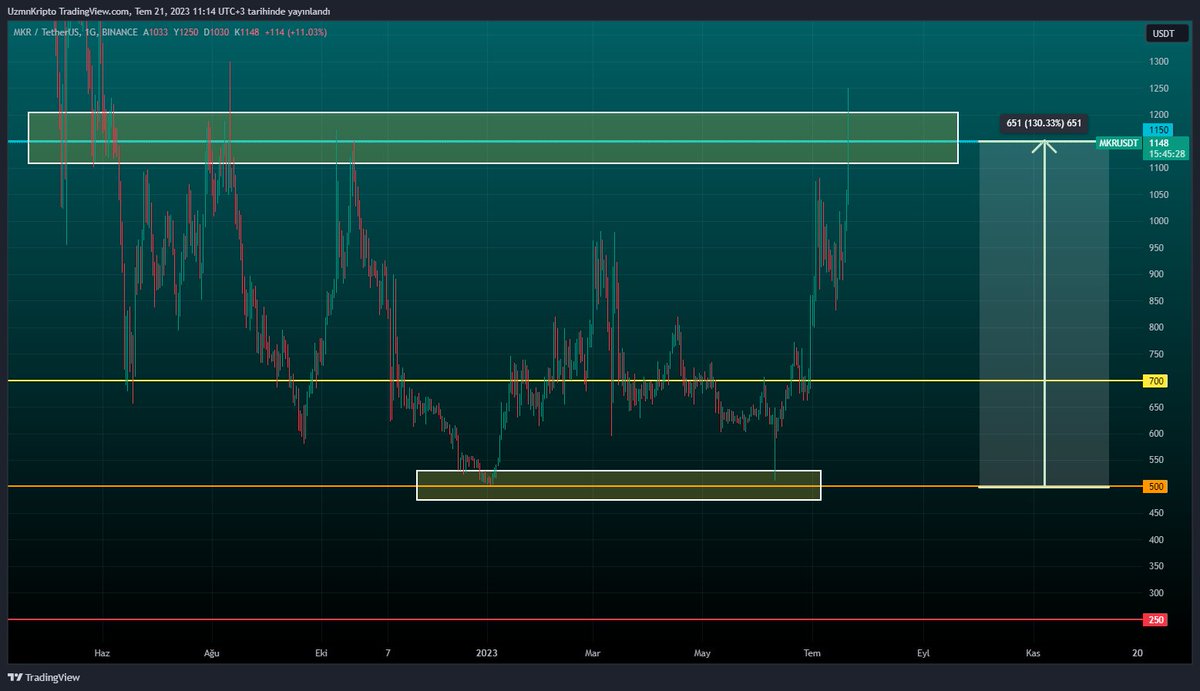Image resolution: width=1200 pixels, height=691 pixels.
Task: Click the 450 price axis label
Action: 1156,513
